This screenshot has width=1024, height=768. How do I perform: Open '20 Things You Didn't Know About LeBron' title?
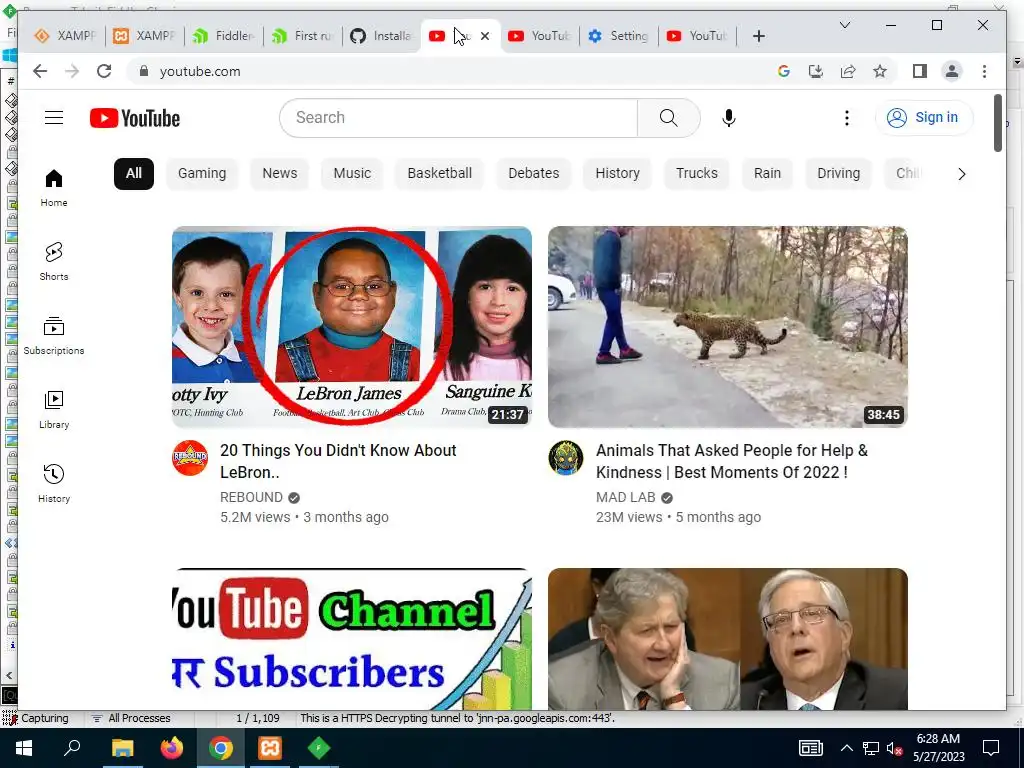click(x=338, y=461)
